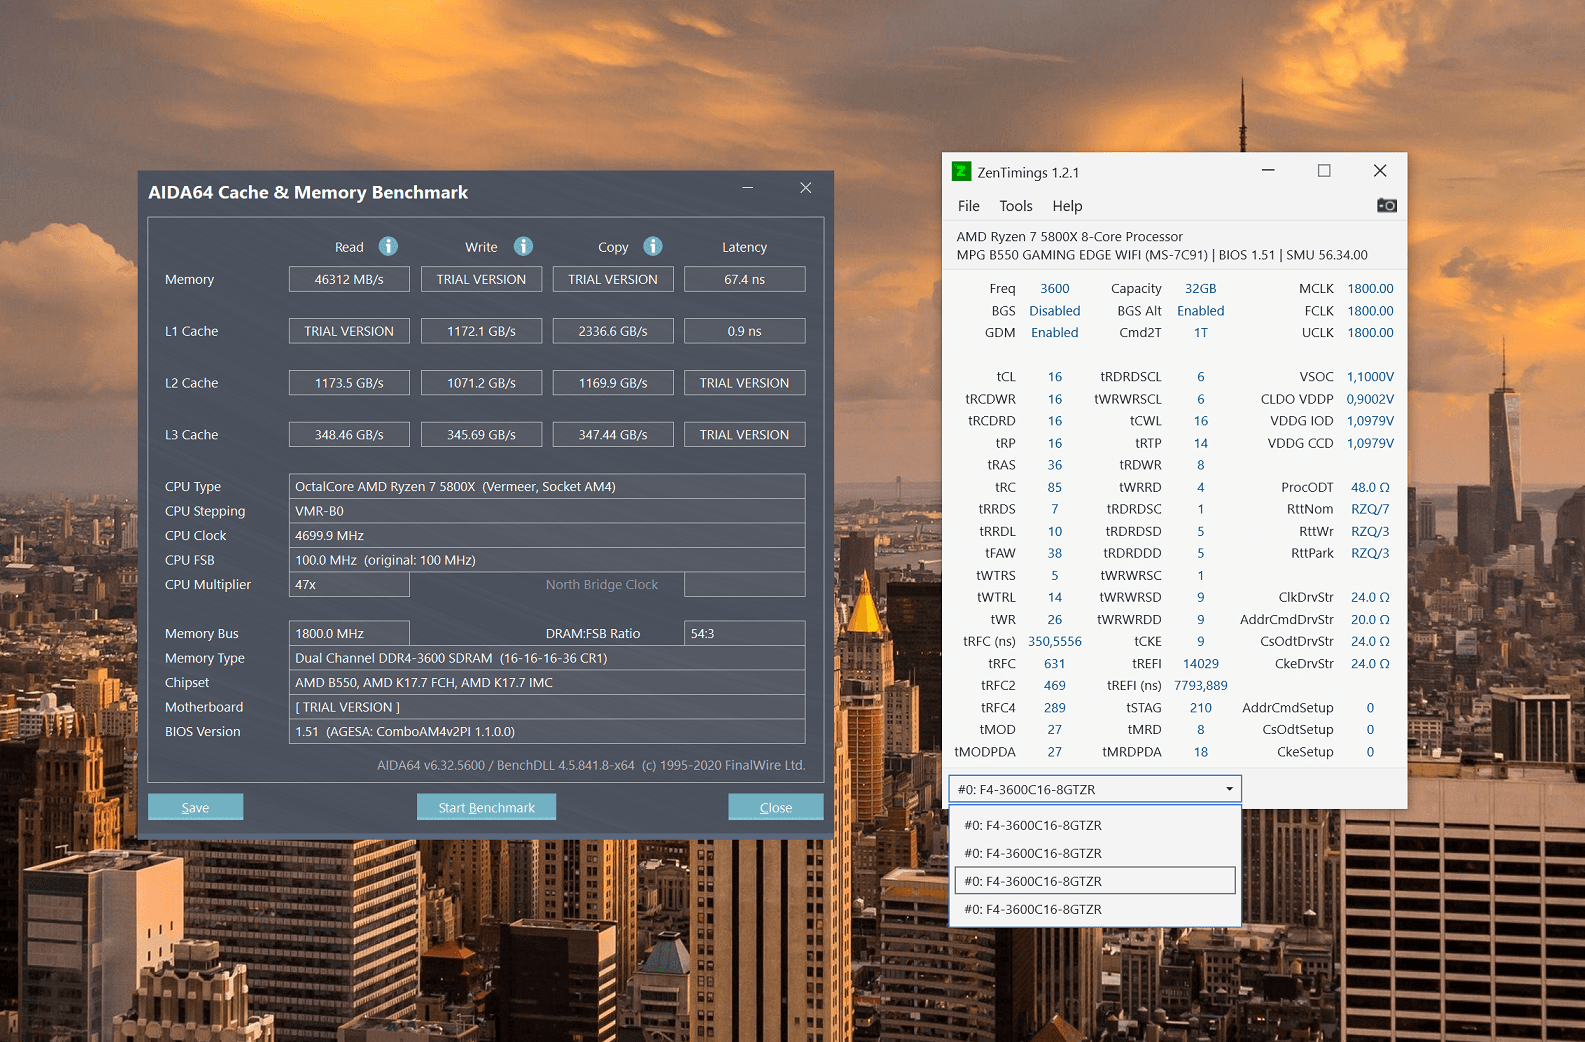1585x1042 pixels.
Task: Click the L2 Cache Read 1173.5 GB/s field
Action: point(349,383)
